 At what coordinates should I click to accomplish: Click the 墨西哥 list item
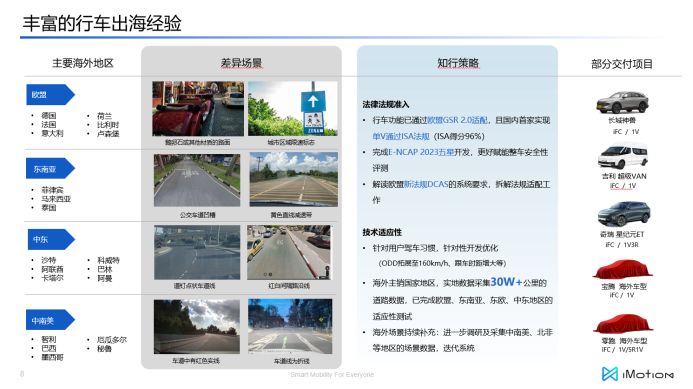pyautogui.click(x=53, y=357)
